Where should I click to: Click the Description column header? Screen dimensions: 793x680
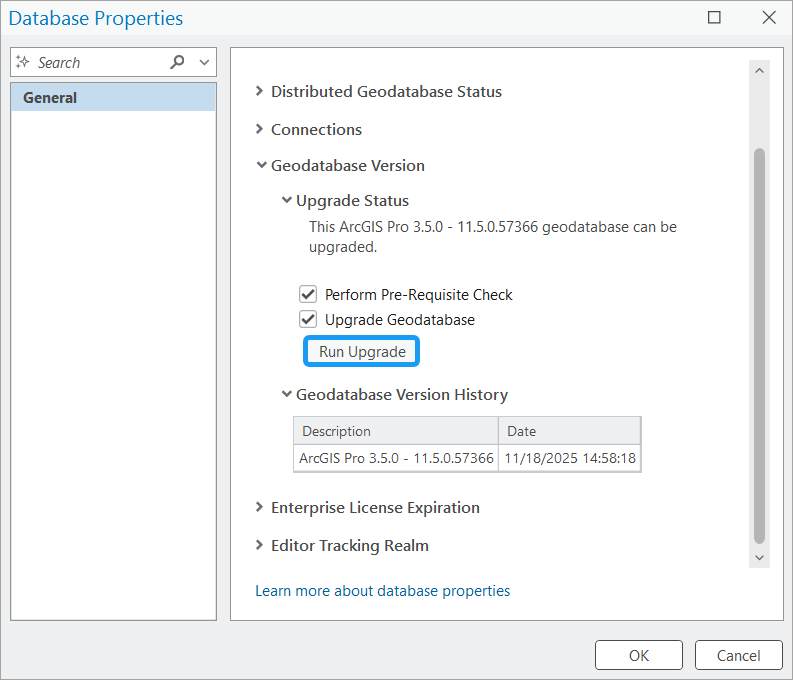(396, 431)
